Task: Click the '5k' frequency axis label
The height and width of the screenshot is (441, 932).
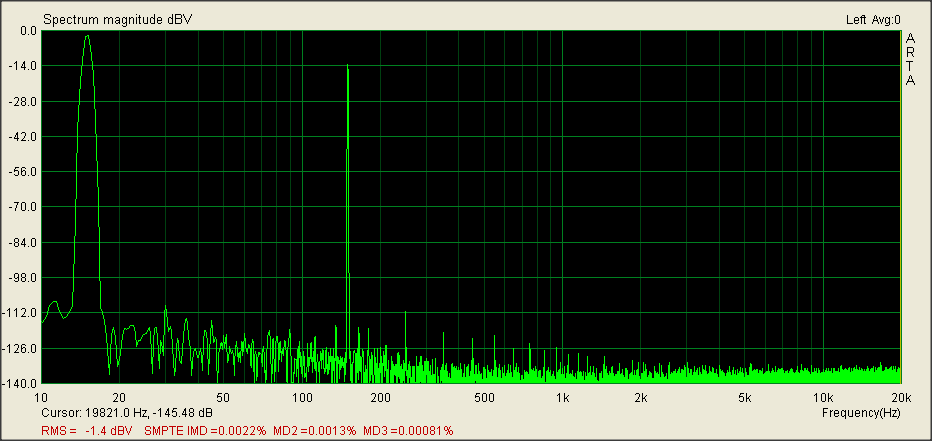Action: (x=745, y=397)
